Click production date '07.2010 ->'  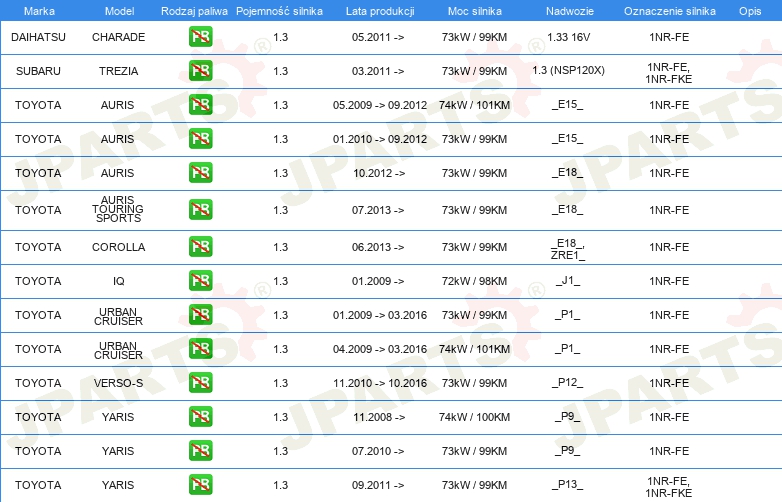378,451
